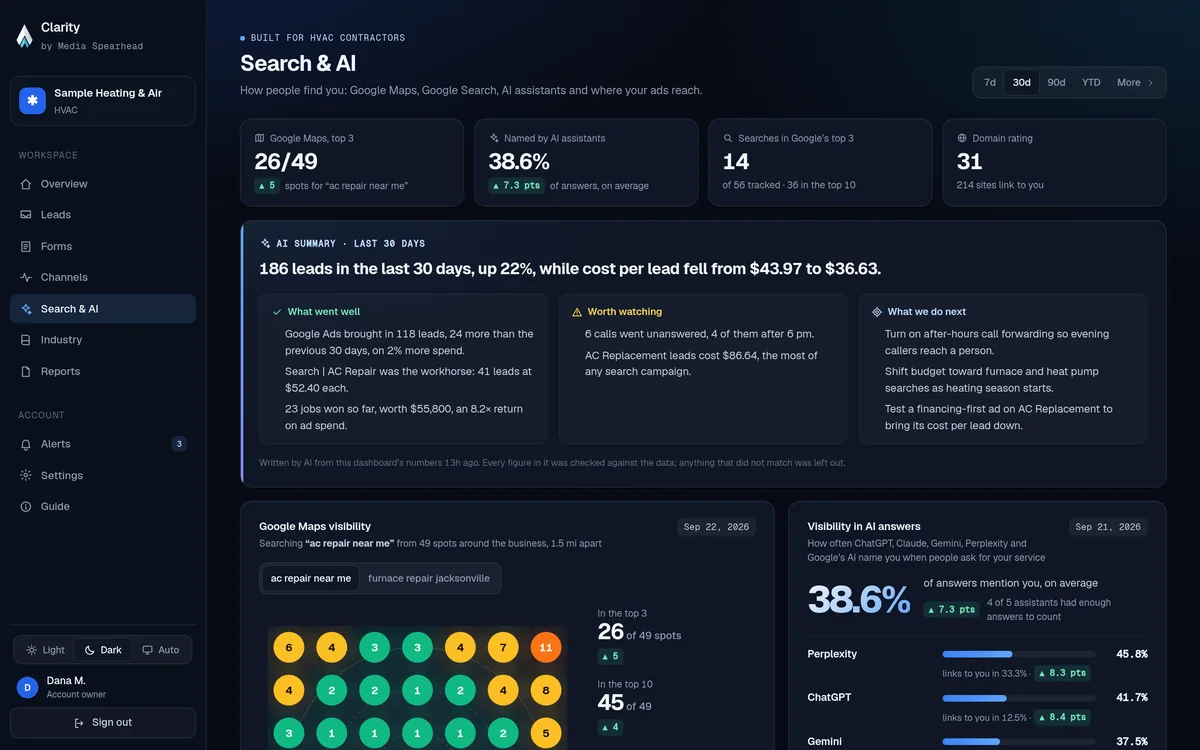Switch theme to Auto

(x=160, y=650)
